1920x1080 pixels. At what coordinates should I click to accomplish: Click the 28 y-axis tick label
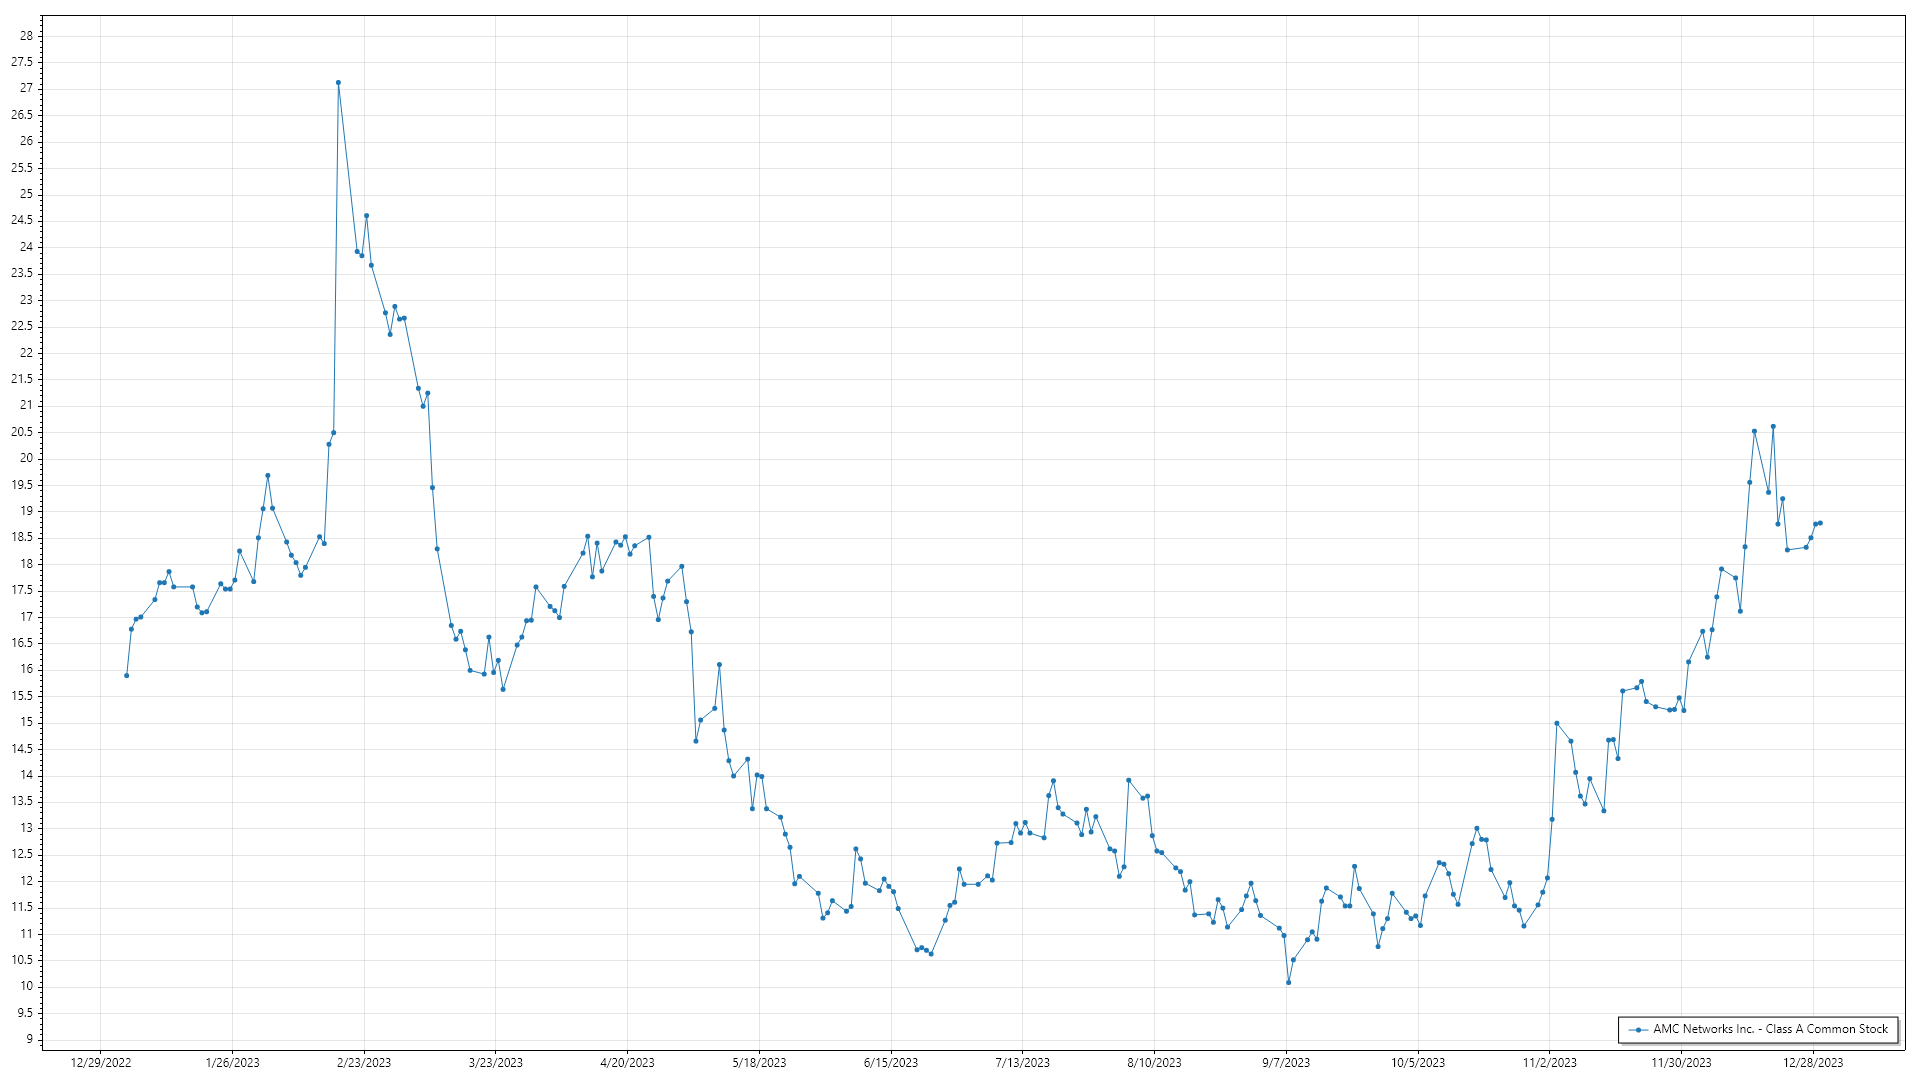(26, 36)
